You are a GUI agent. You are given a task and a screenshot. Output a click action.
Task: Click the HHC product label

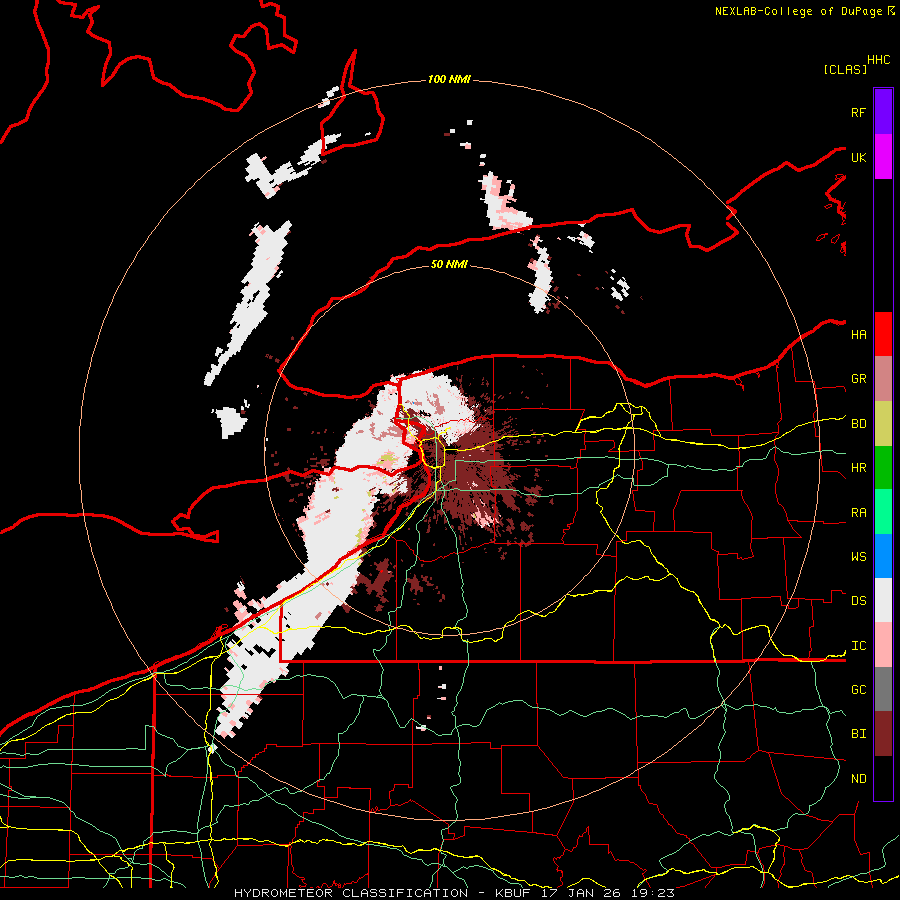point(879,60)
